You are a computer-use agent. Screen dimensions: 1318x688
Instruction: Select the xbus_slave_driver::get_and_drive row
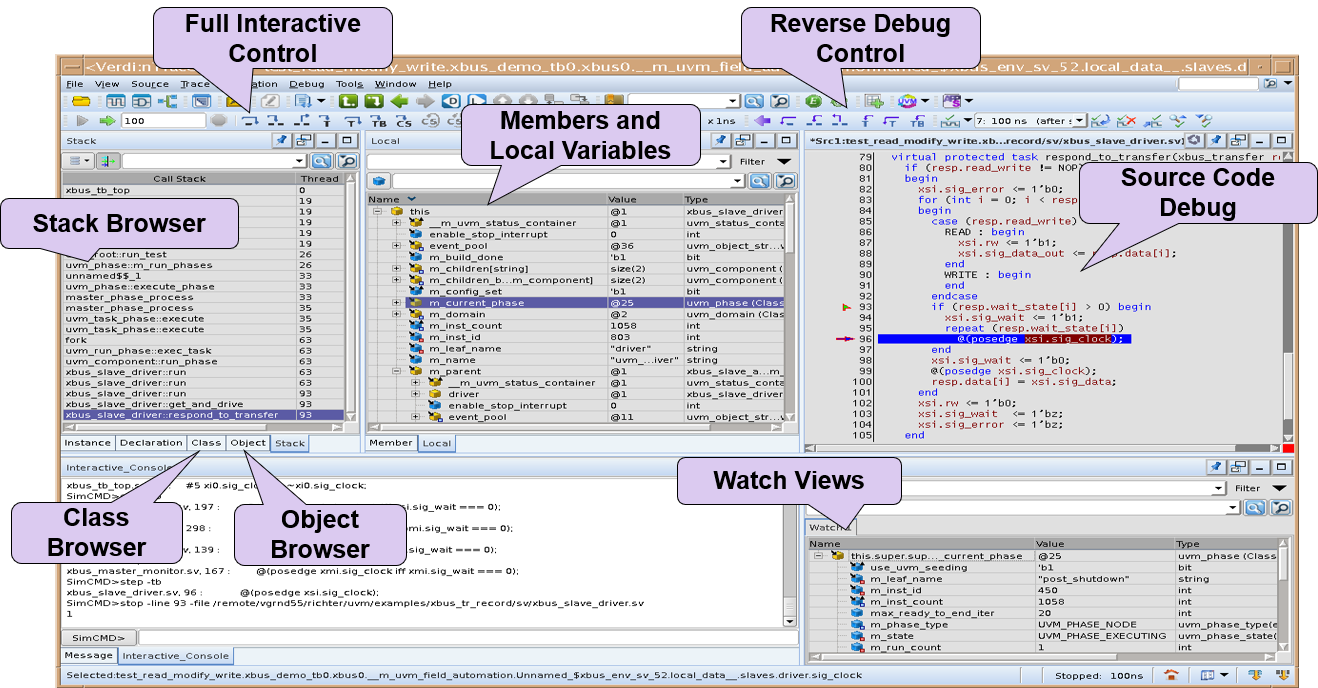point(203,403)
